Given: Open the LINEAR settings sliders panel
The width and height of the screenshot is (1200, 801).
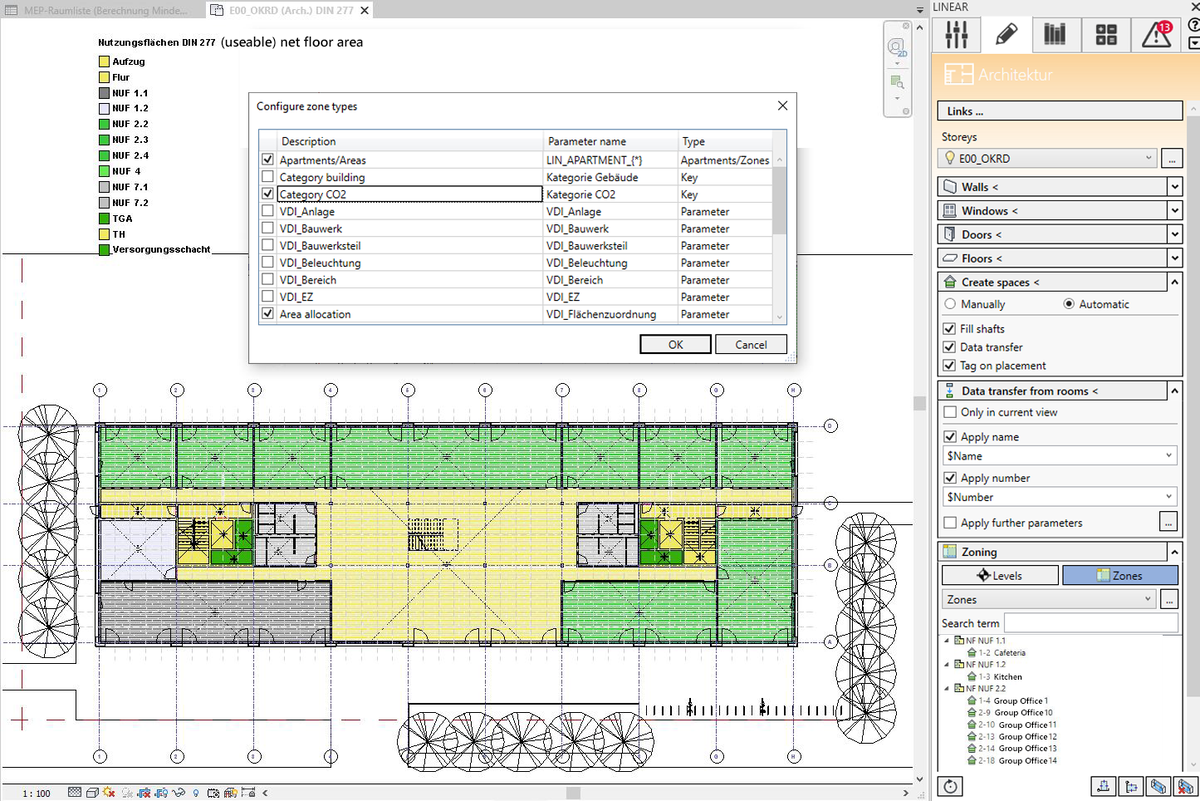Looking at the screenshot, I should (956, 33).
